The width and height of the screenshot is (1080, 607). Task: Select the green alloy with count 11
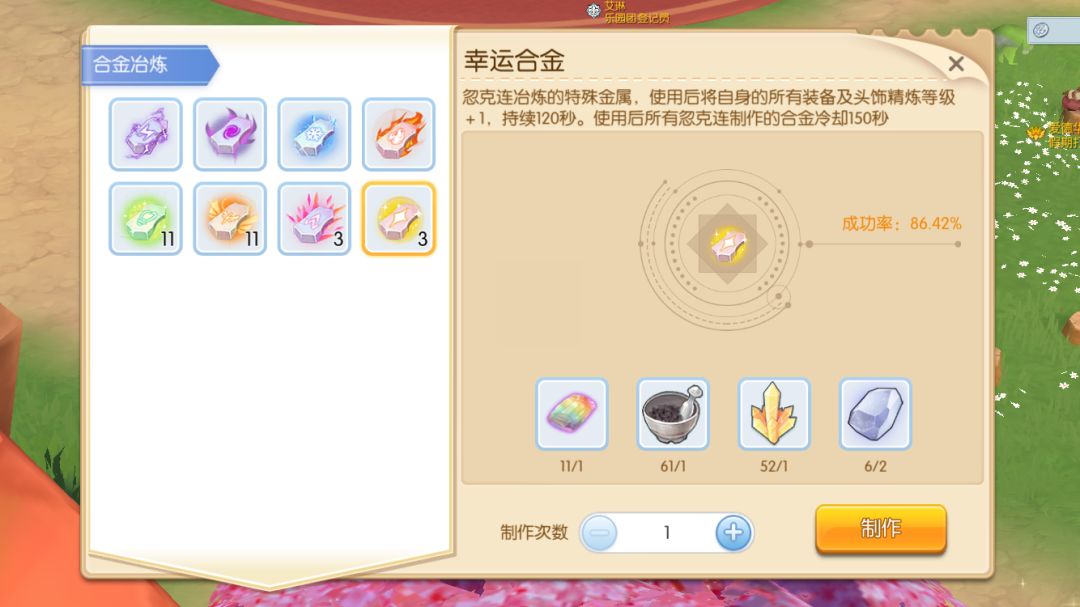click(x=145, y=218)
